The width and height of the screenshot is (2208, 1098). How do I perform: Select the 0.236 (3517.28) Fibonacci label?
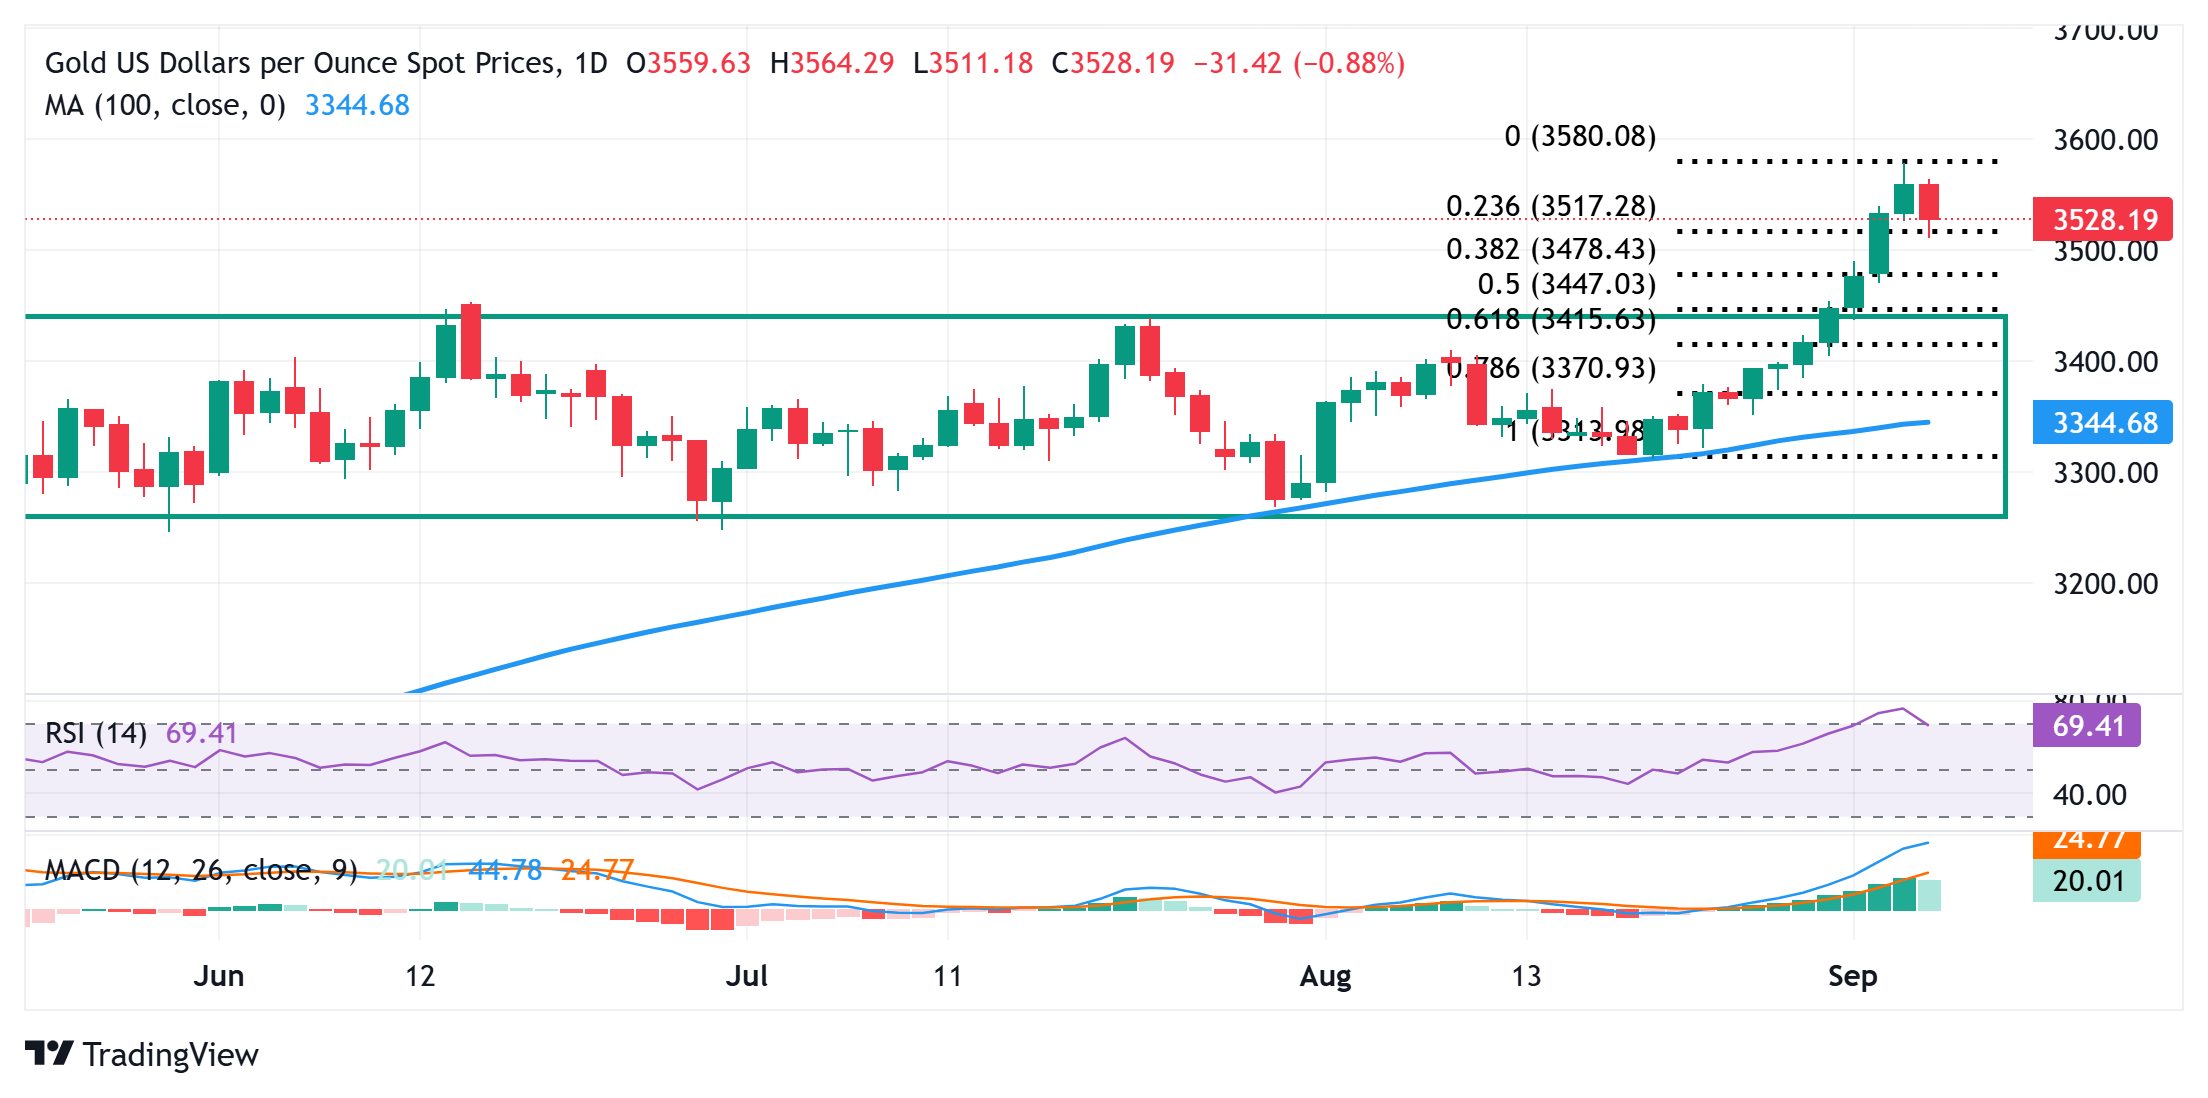click(1551, 206)
